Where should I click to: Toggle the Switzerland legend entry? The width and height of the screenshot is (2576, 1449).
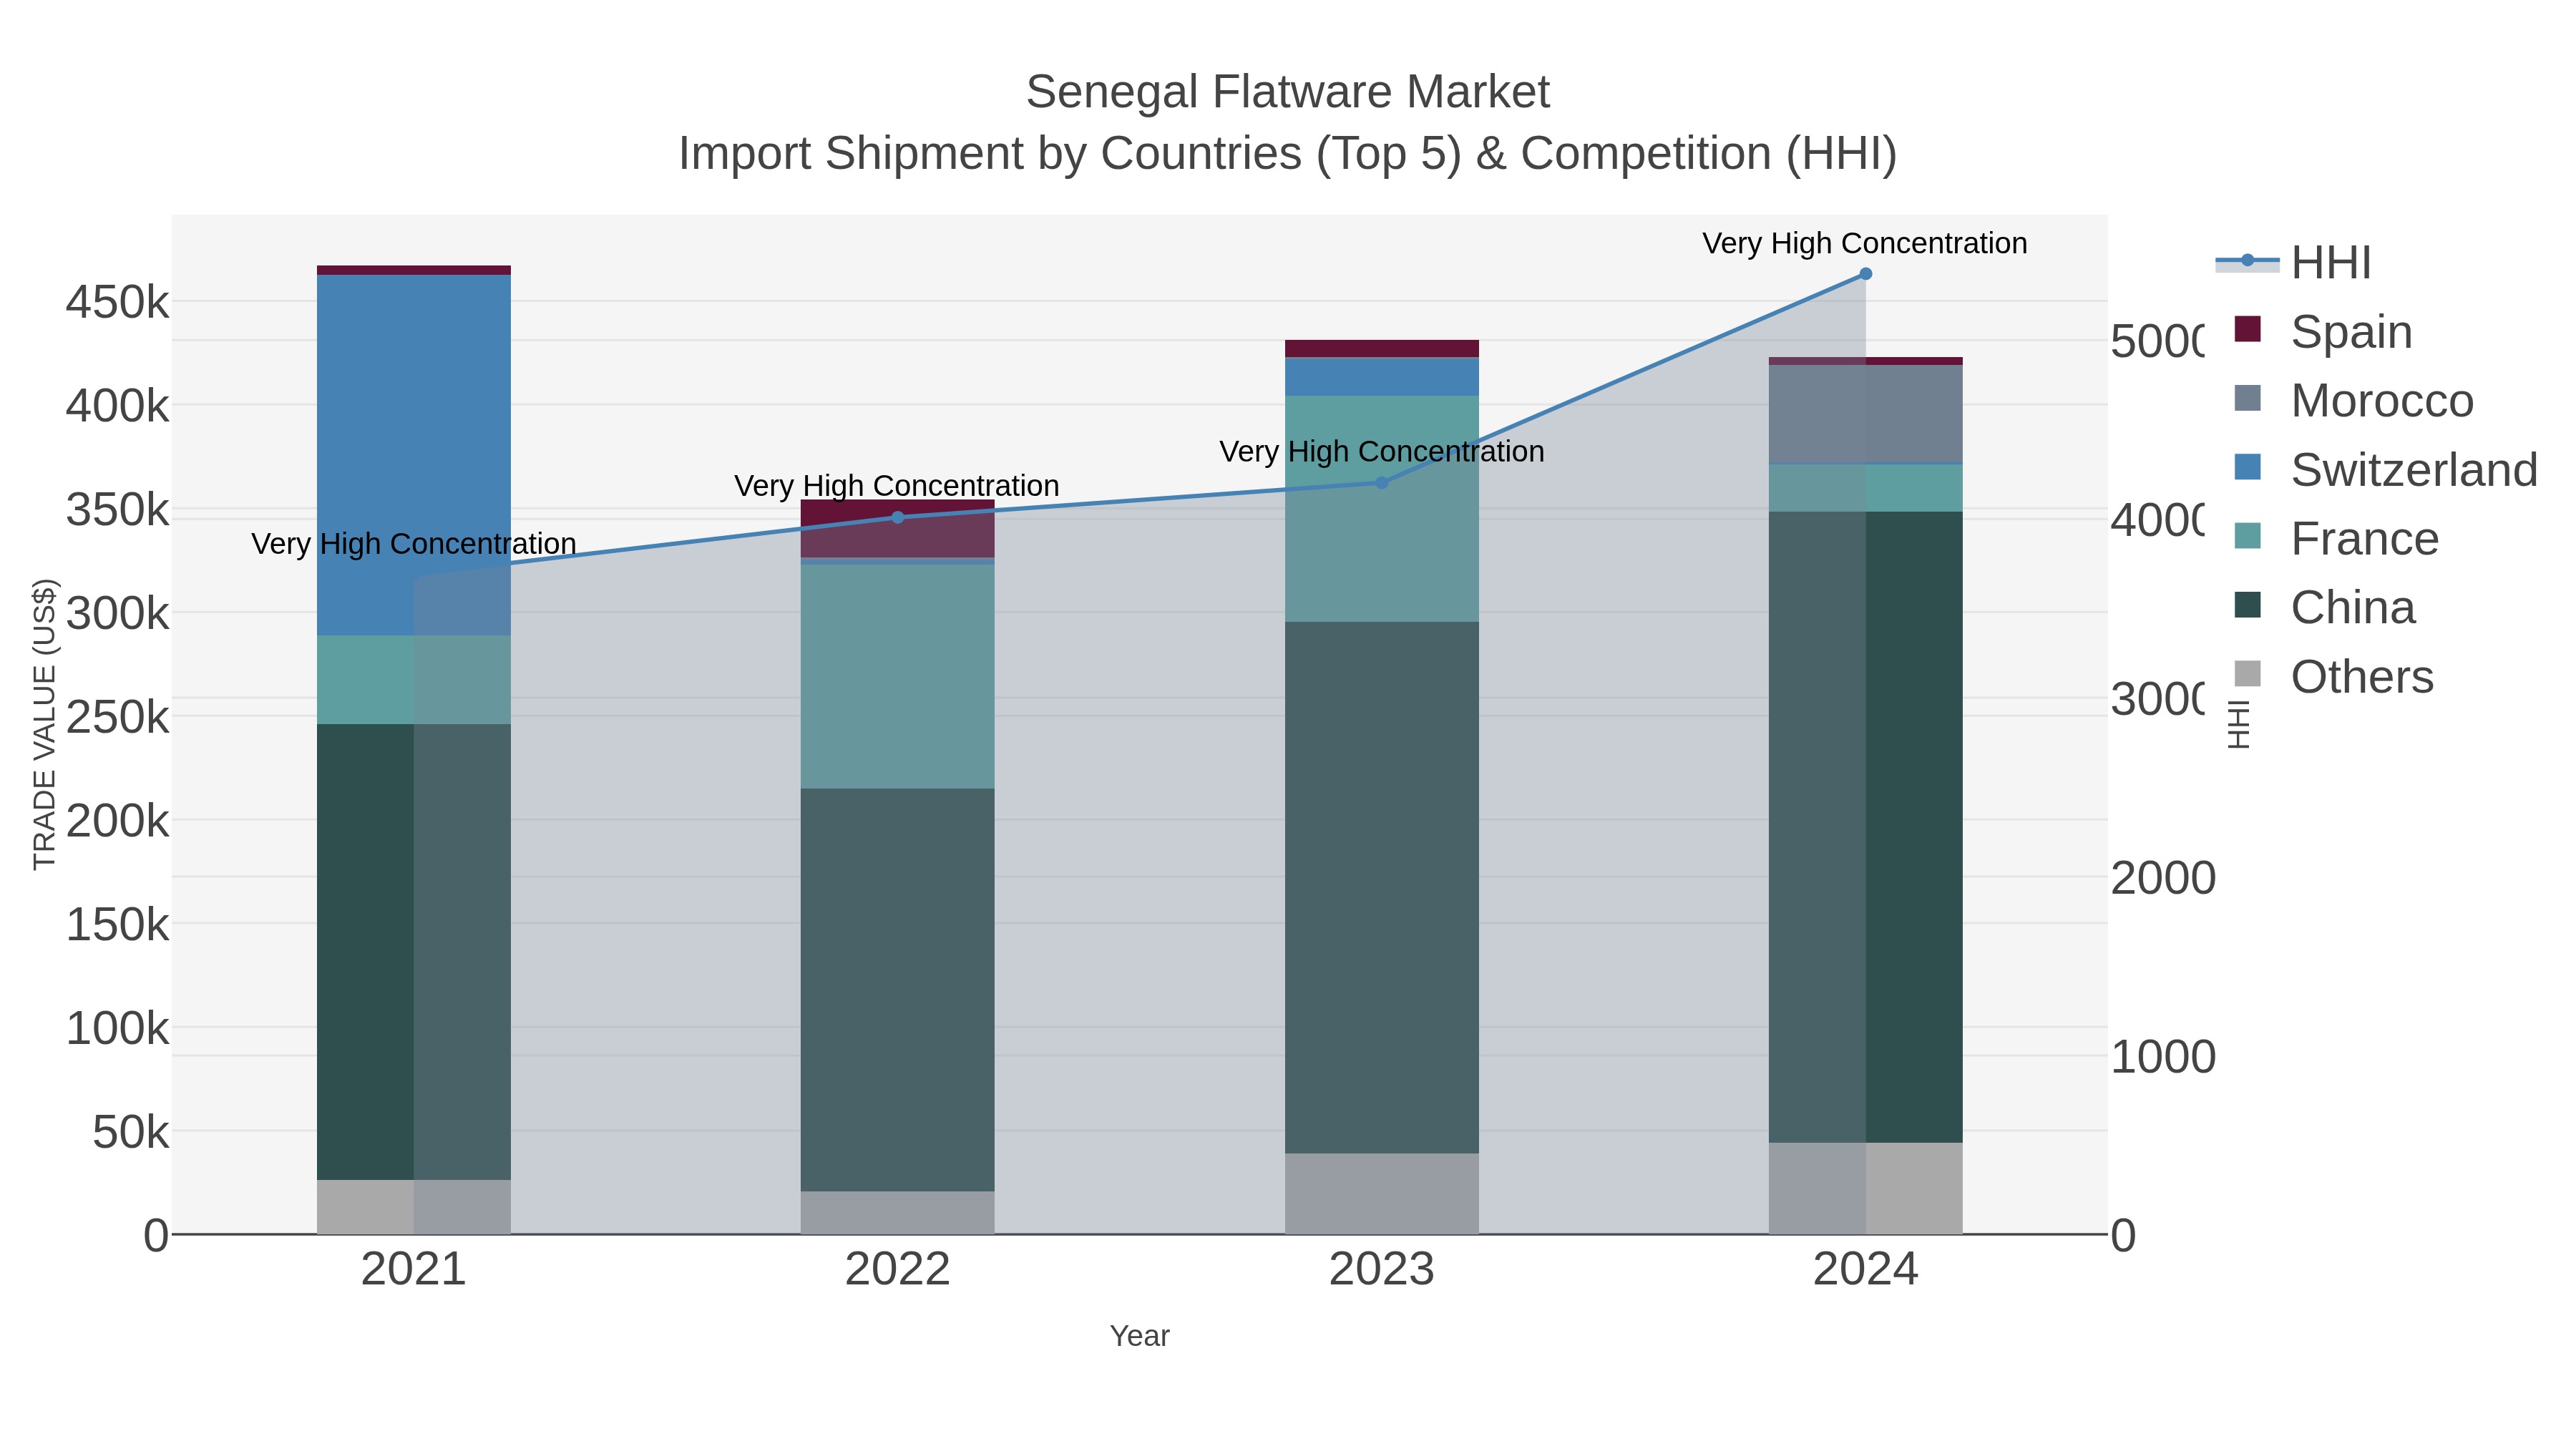[x=2386, y=469]
